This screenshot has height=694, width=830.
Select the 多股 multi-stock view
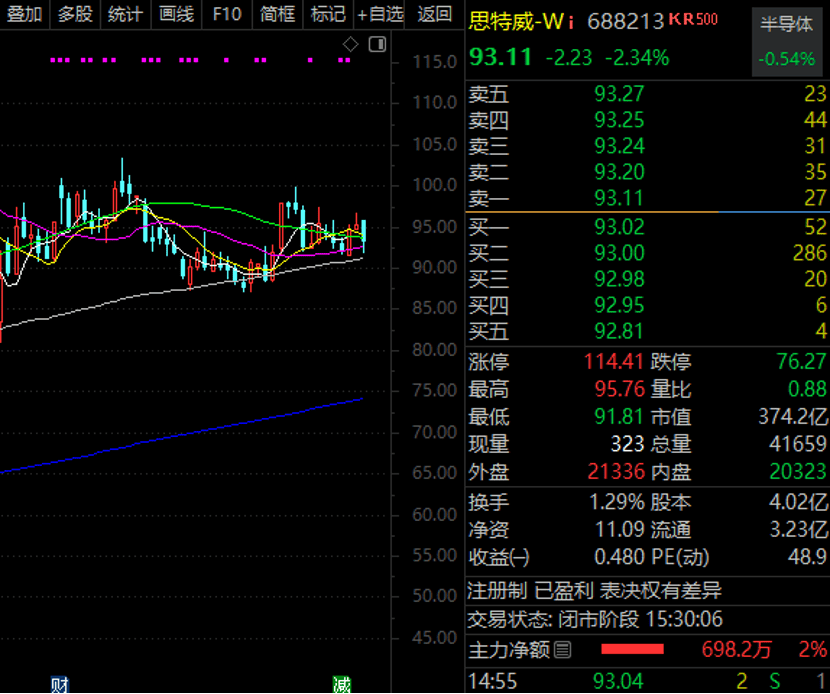[x=75, y=14]
